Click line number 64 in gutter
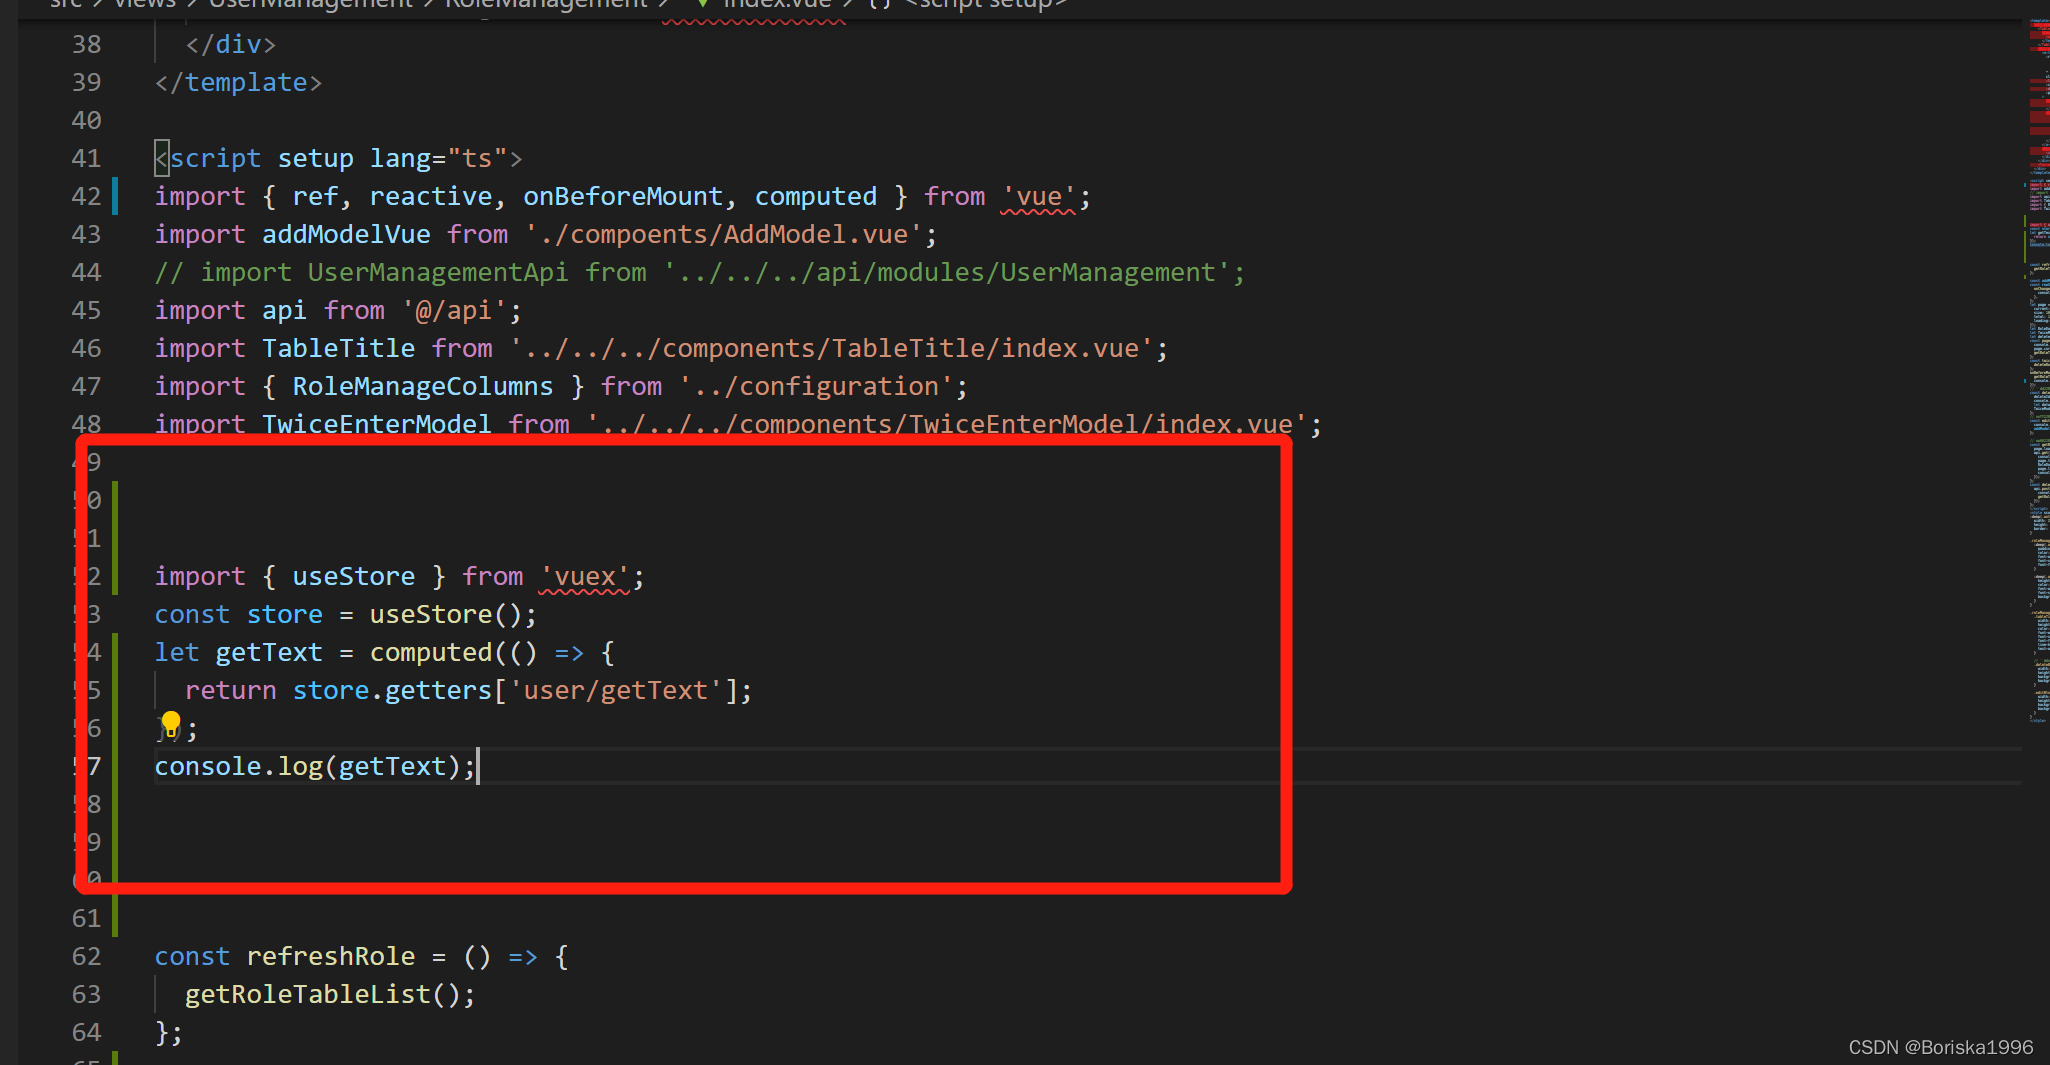This screenshot has width=2050, height=1065. [87, 1032]
